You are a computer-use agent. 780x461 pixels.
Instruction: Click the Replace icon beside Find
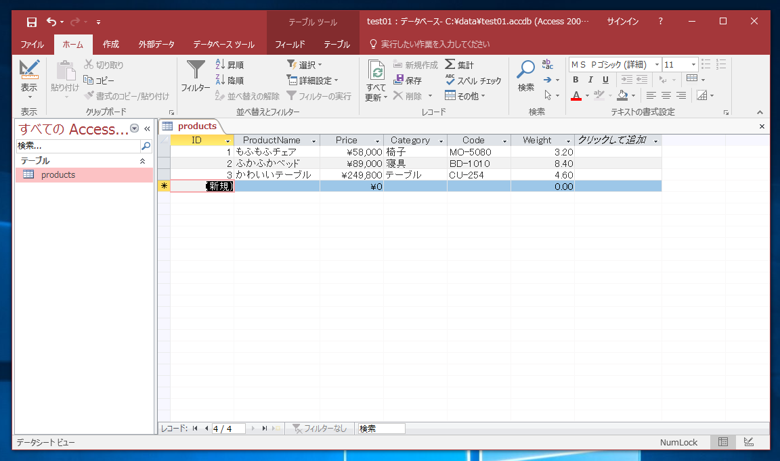pos(548,64)
